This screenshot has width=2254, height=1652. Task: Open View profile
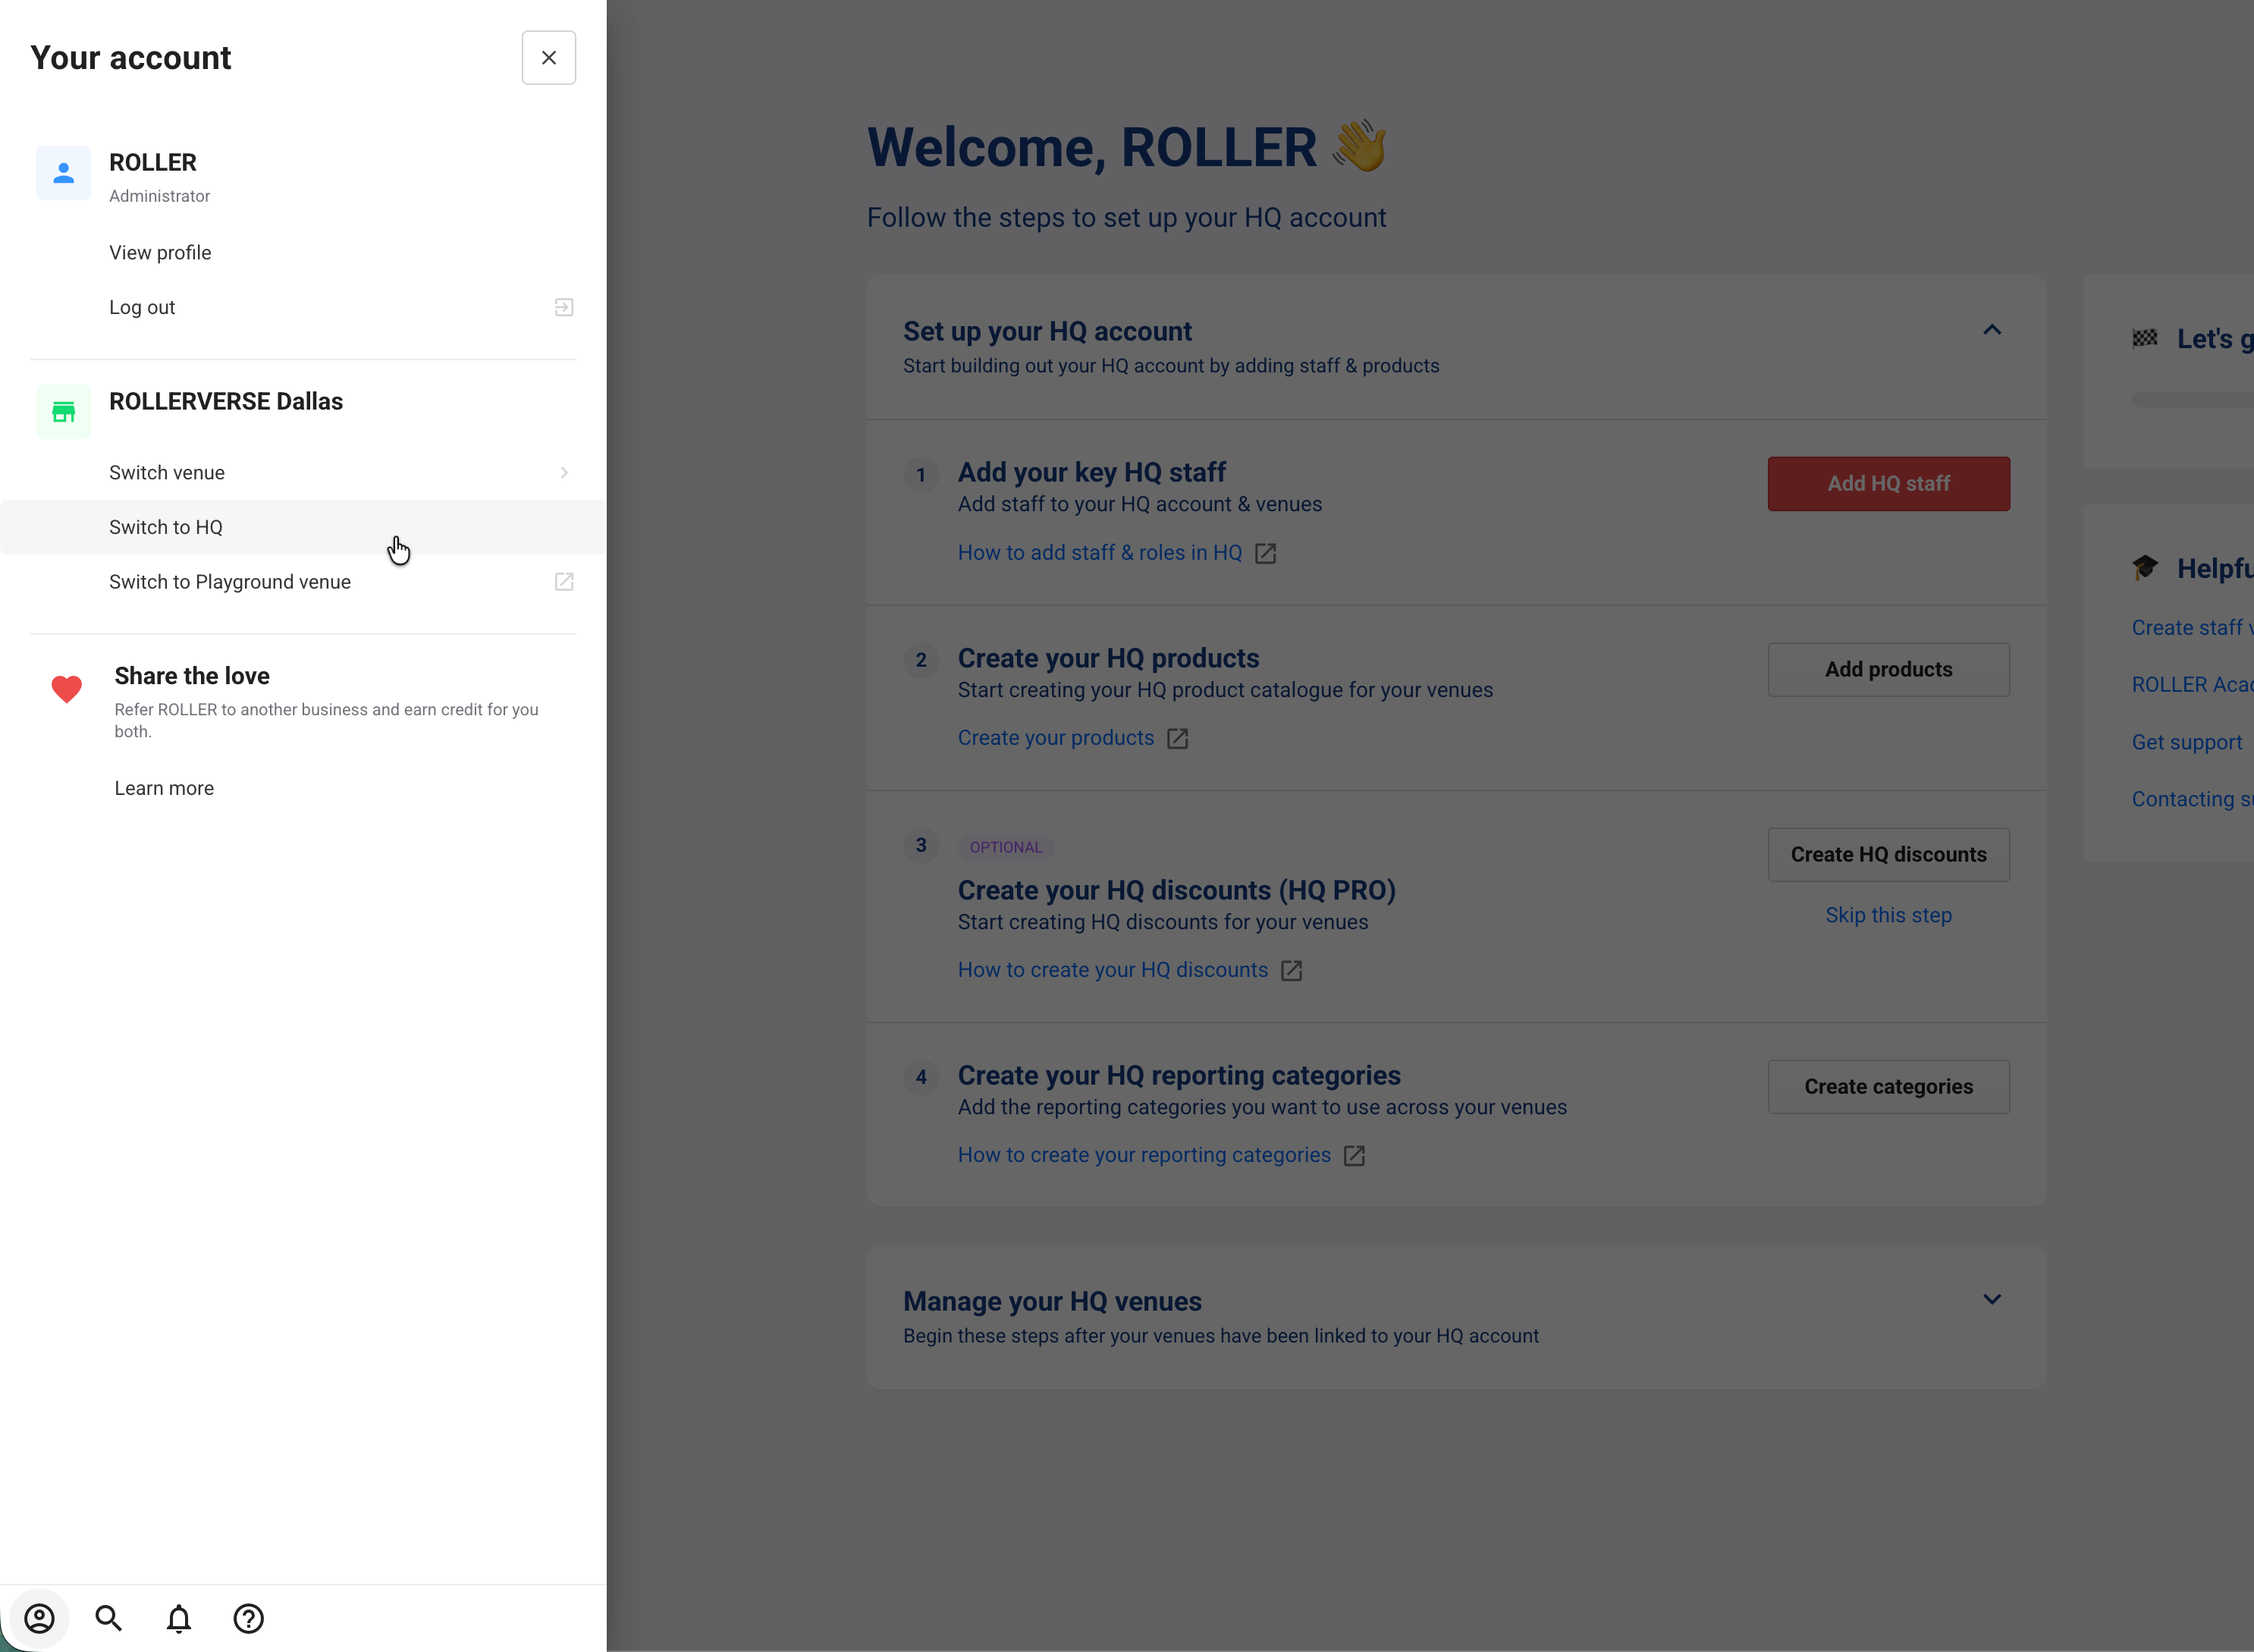(x=160, y=253)
